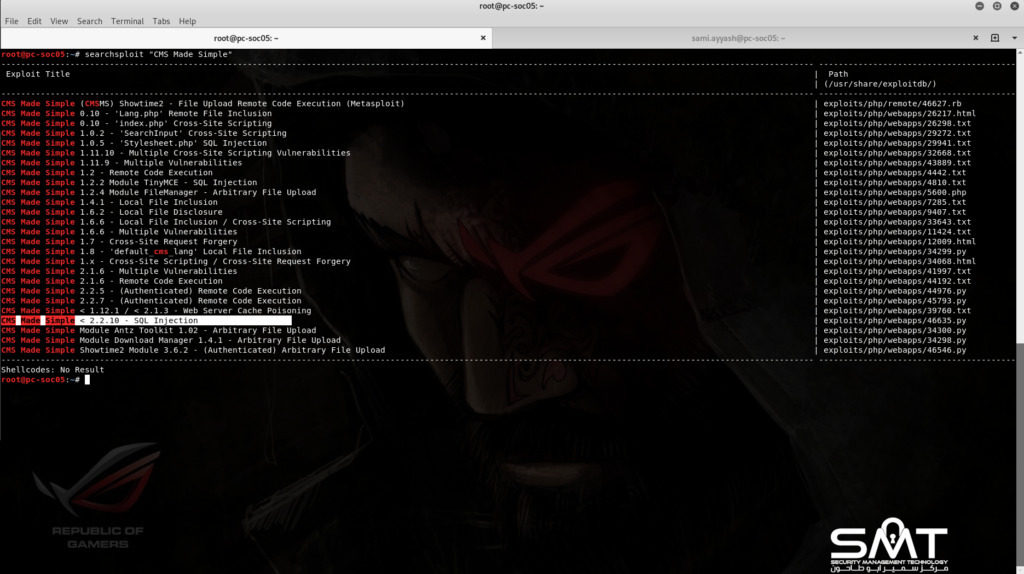Click path exploits/php/webapps/5600.php
Screen dimensions: 1024x574
(894, 192)
